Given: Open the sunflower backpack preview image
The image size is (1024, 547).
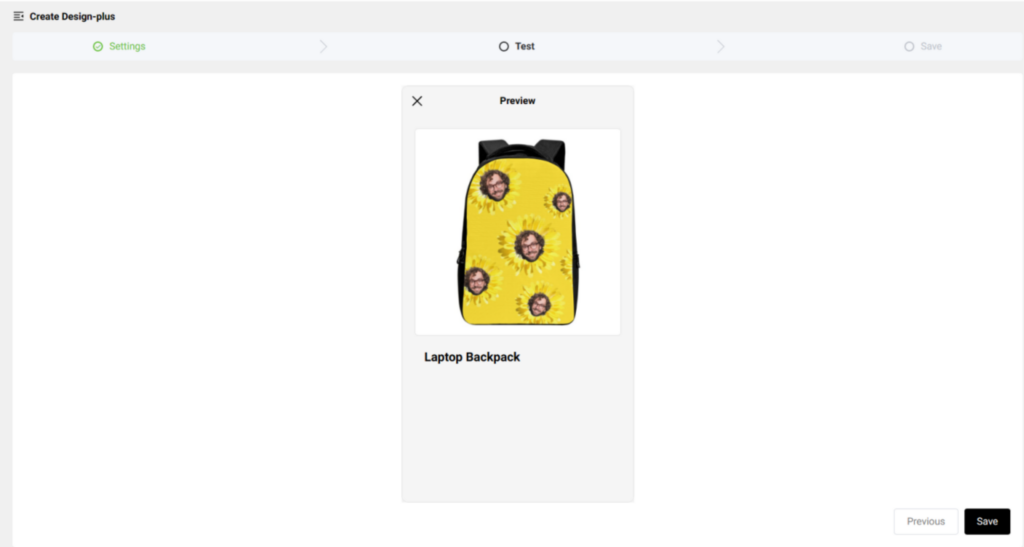Looking at the screenshot, I should [518, 232].
